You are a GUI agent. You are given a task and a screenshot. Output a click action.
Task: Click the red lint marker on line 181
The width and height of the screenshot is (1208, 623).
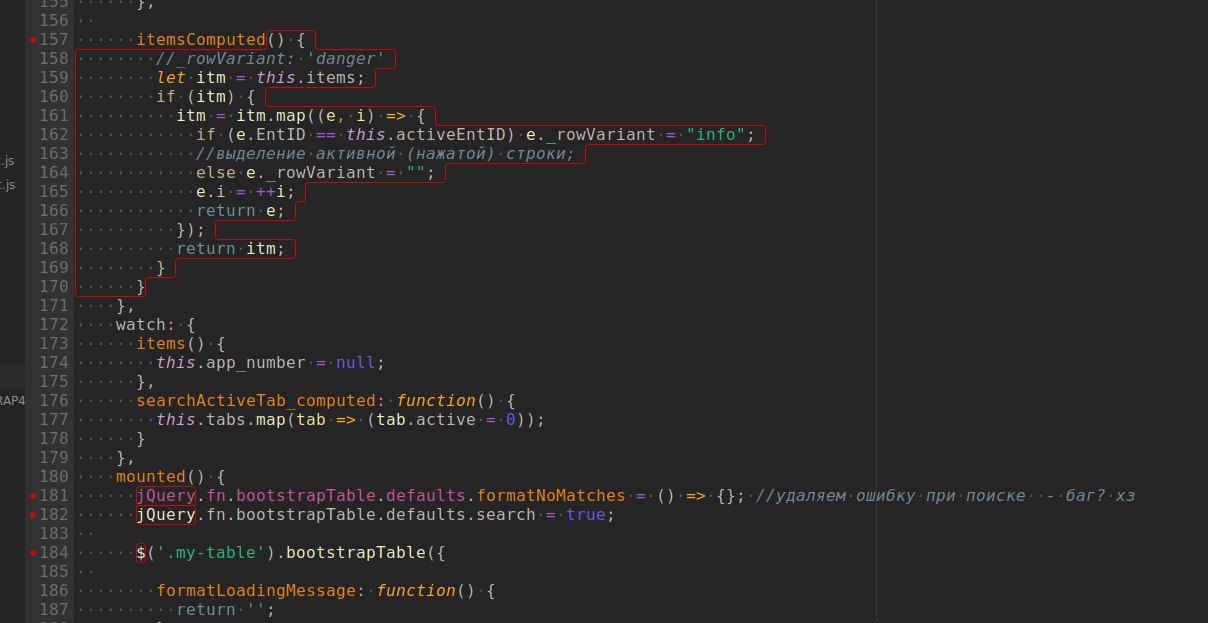tap(33, 496)
